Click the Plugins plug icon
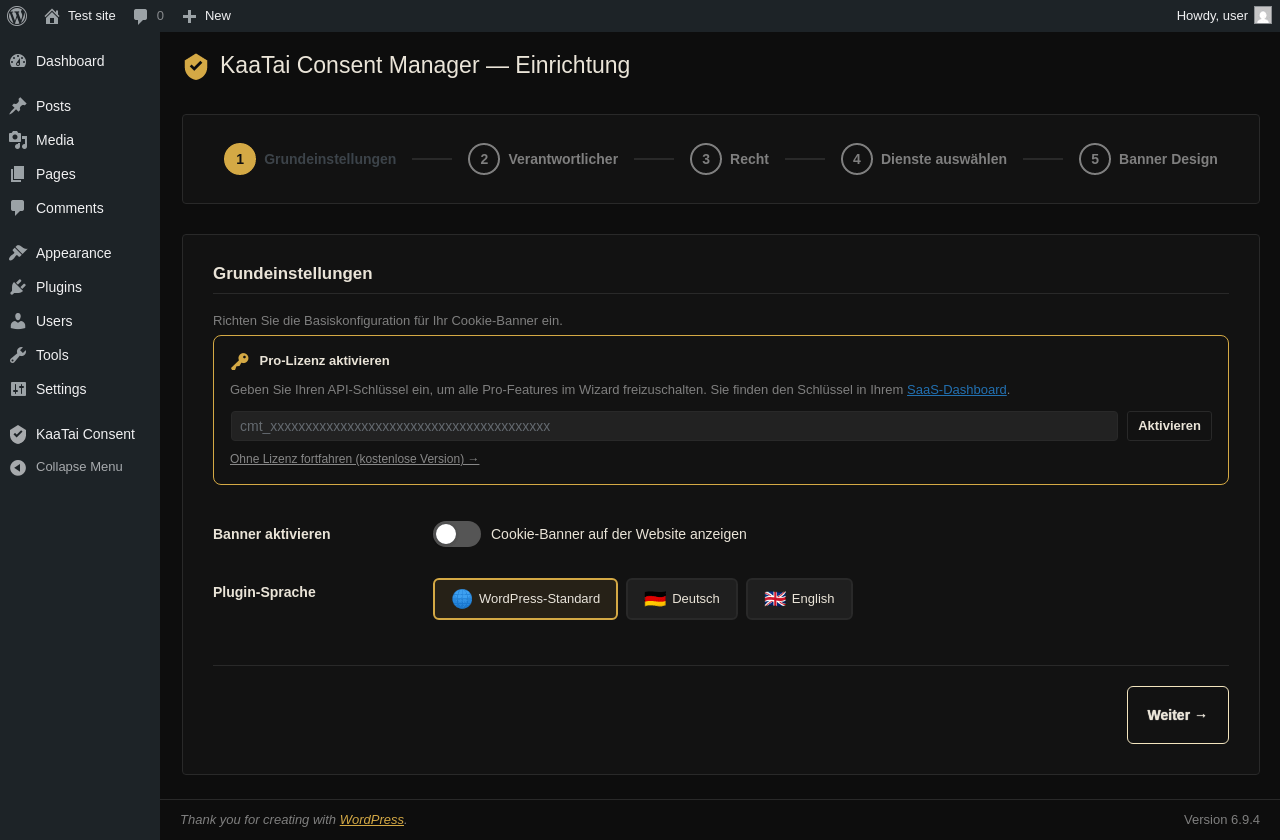This screenshot has height=840, width=1280. [x=18, y=287]
